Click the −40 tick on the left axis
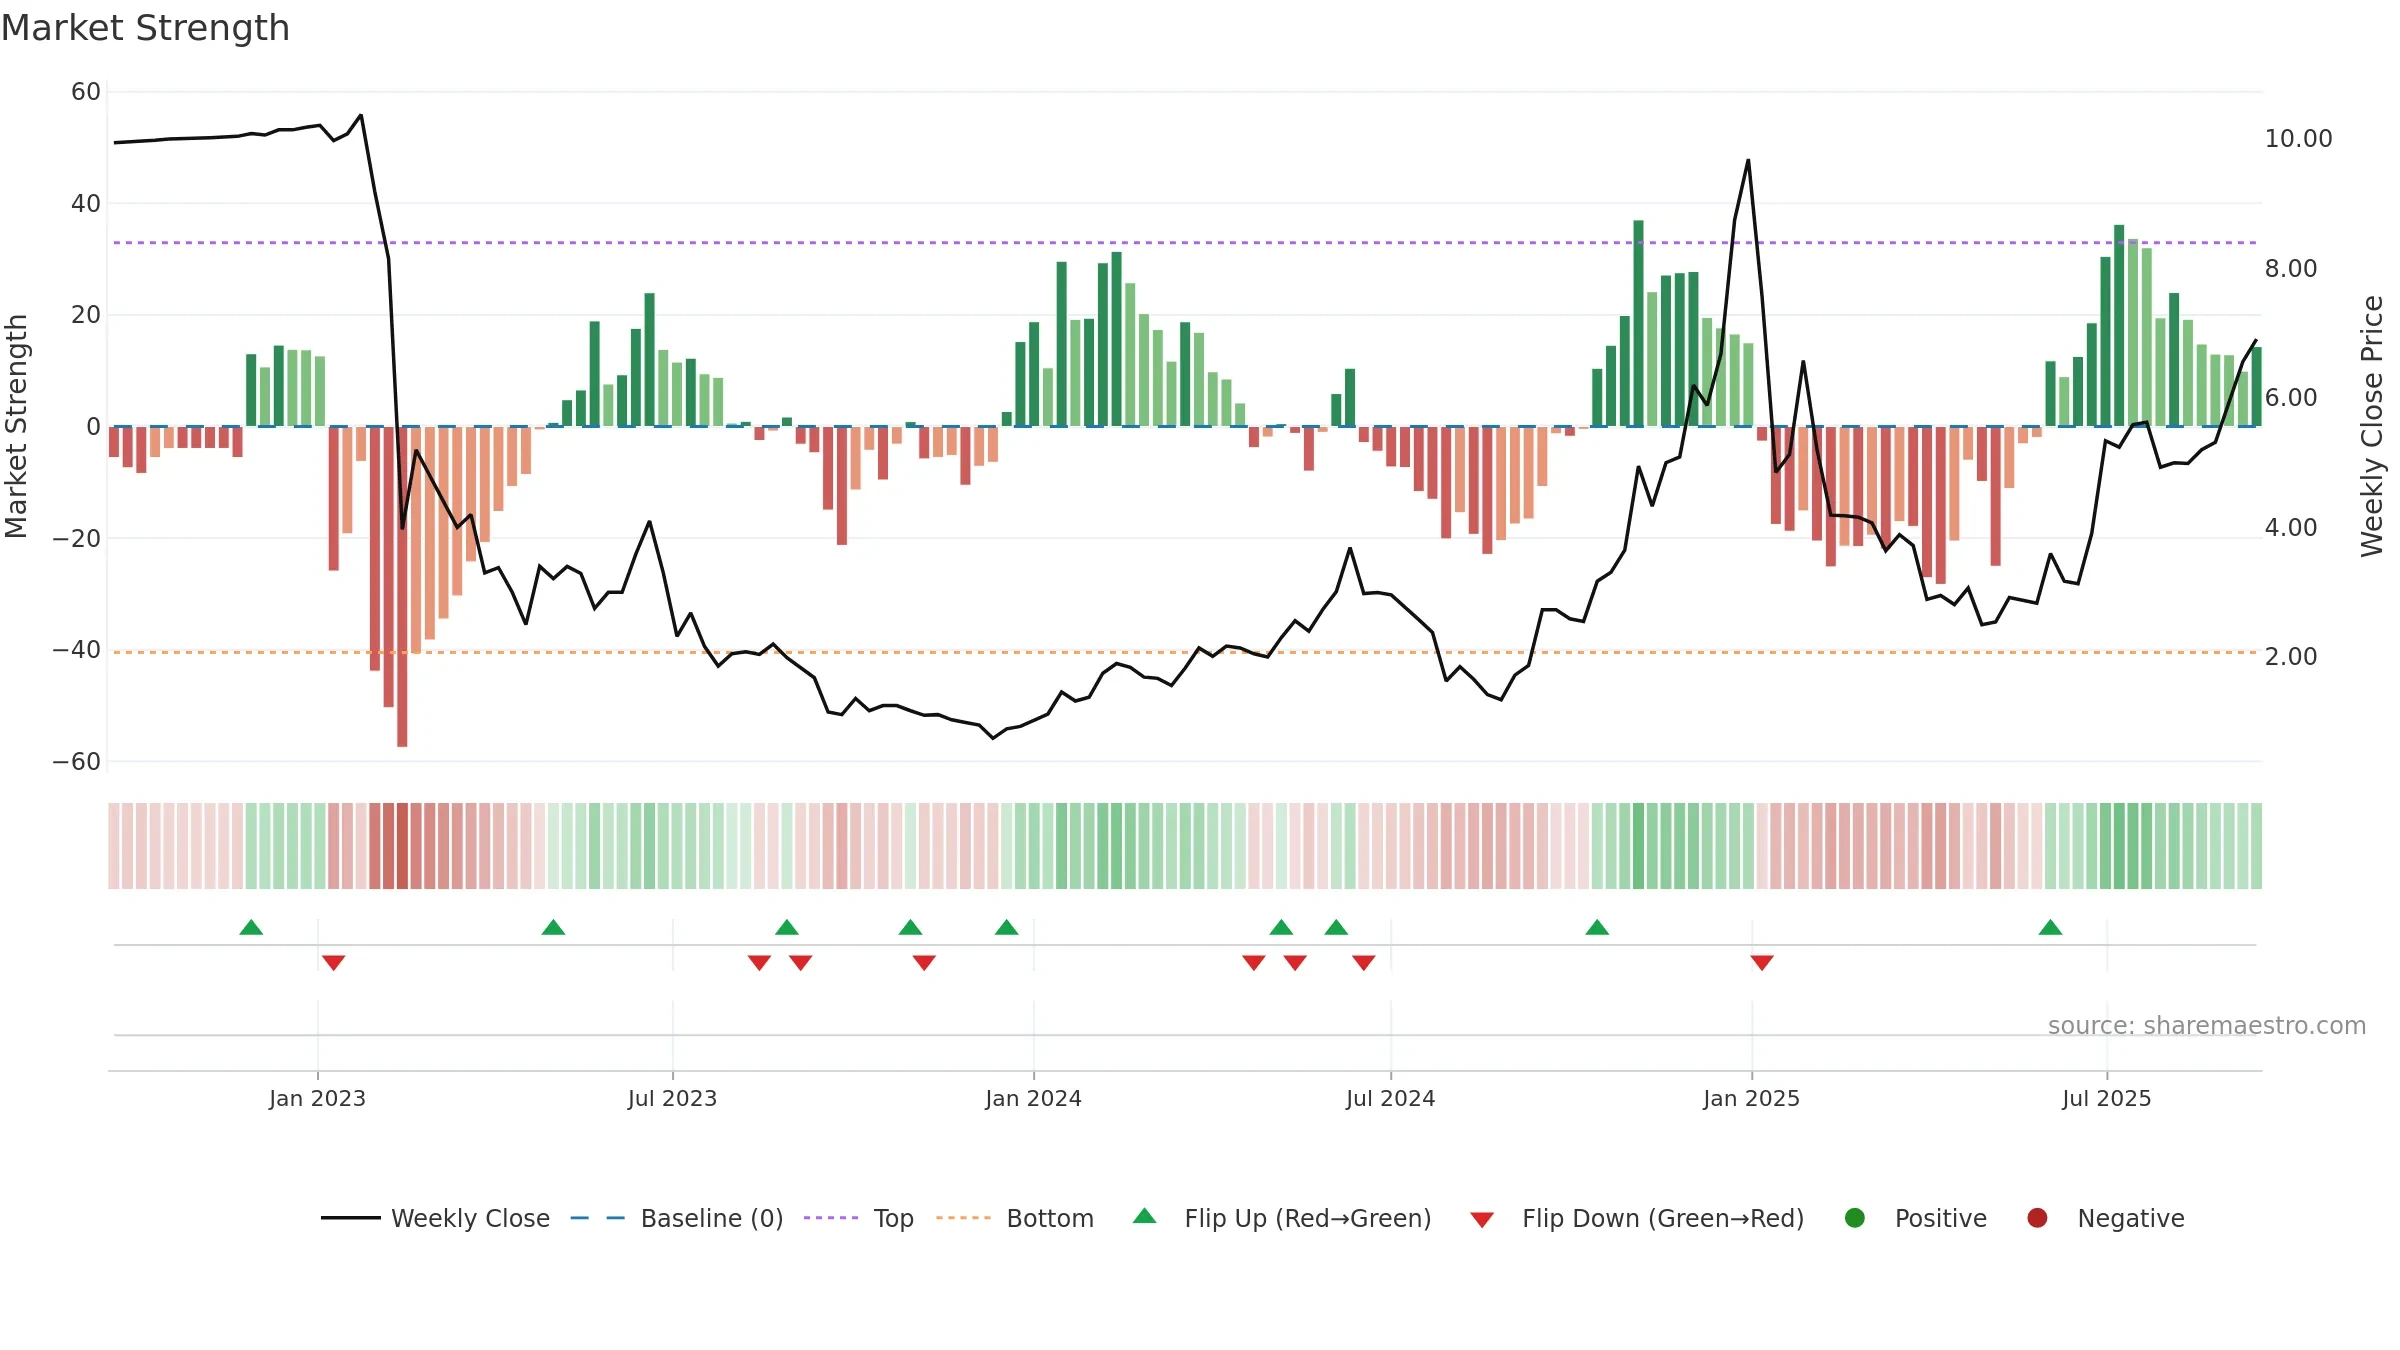This screenshot has width=2400, height=1350. point(77,649)
